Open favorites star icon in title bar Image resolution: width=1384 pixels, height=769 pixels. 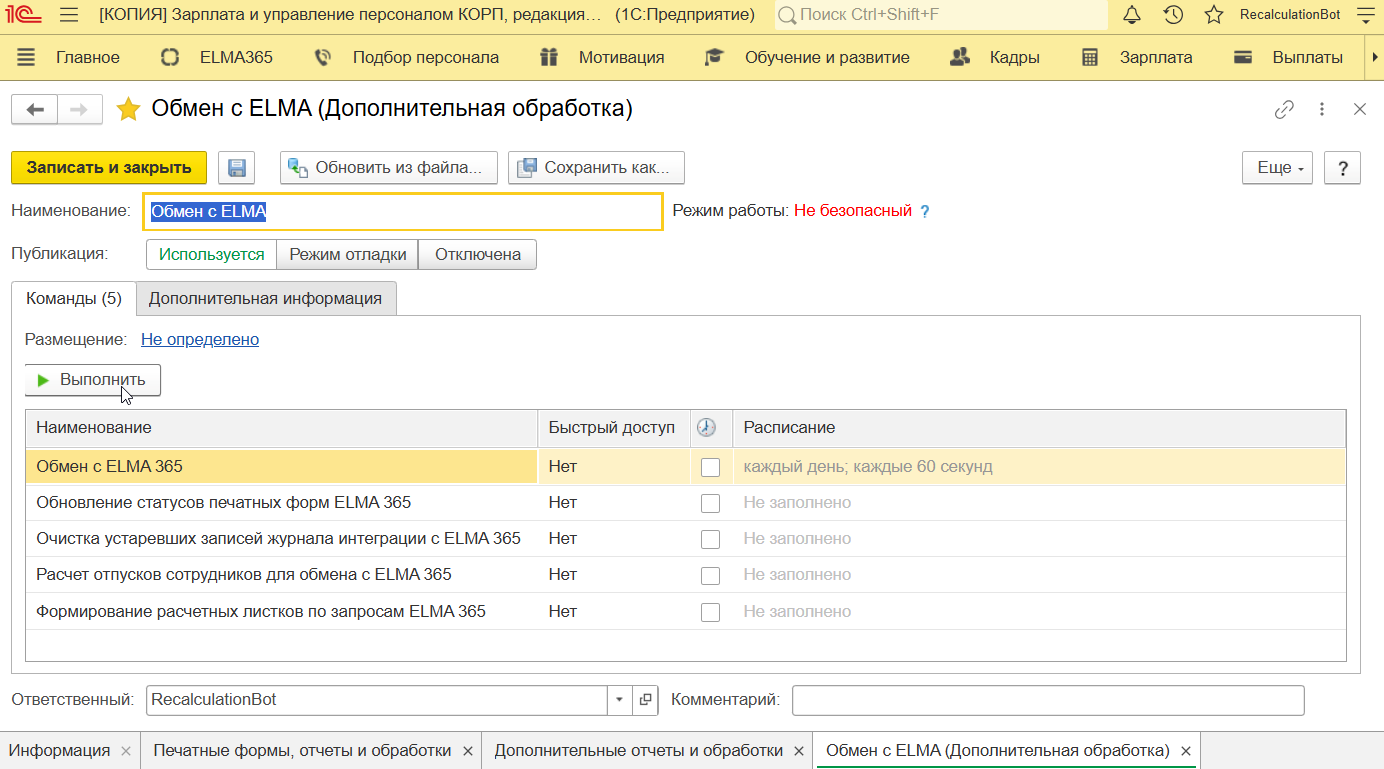click(1214, 15)
